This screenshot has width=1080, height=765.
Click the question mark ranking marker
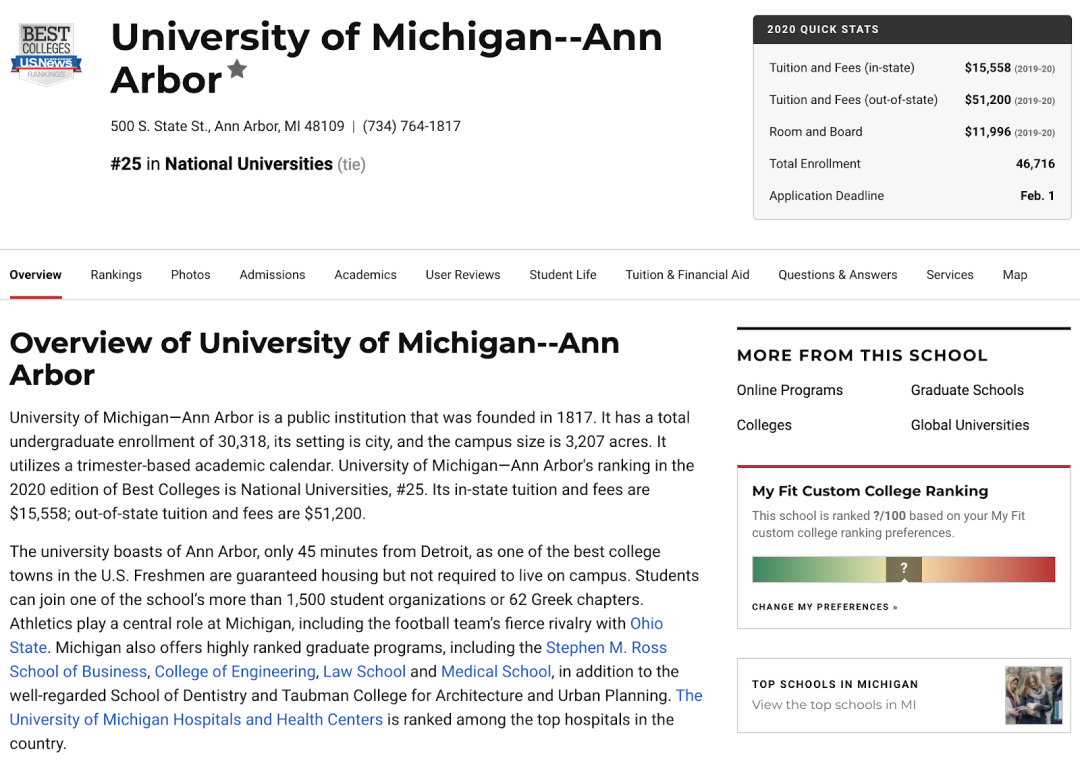pos(904,569)
